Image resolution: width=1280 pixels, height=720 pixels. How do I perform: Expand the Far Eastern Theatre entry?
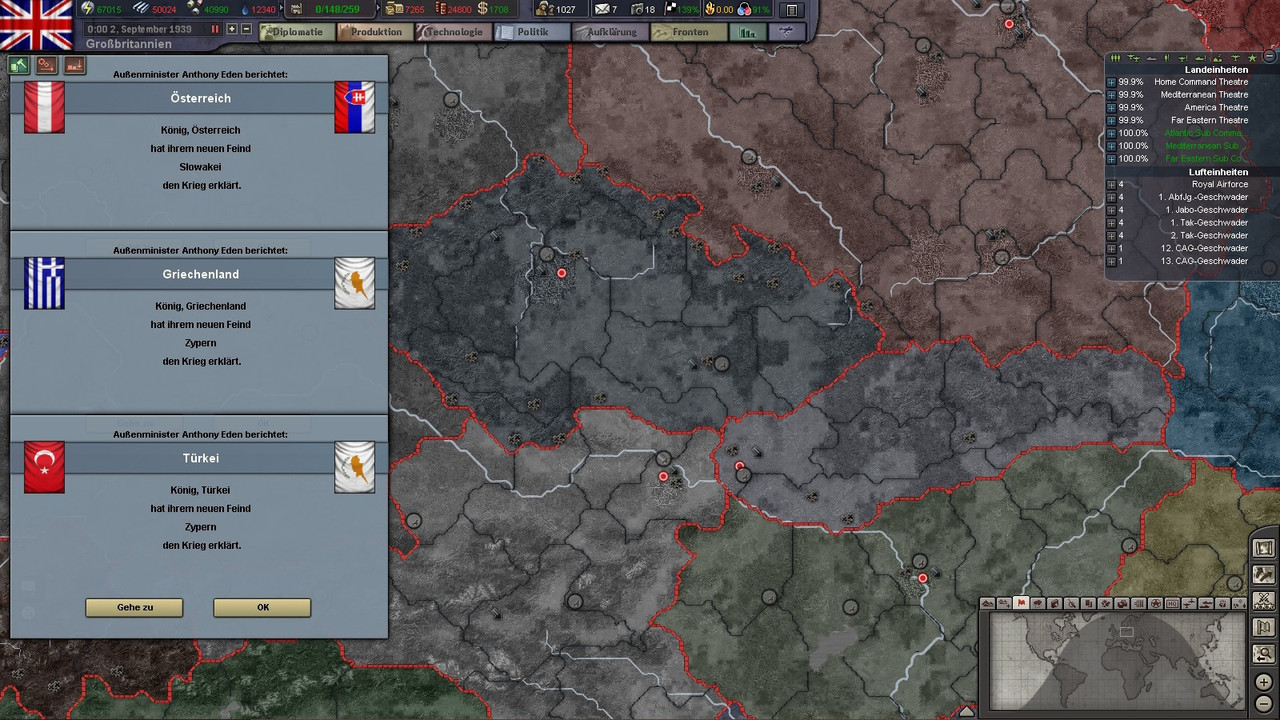pos(1111,120)
